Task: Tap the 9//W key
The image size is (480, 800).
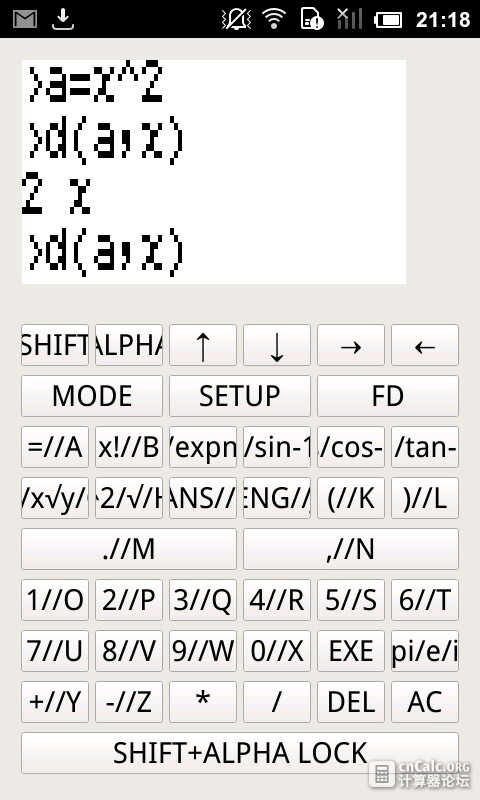Action: [x=203, y=651]
